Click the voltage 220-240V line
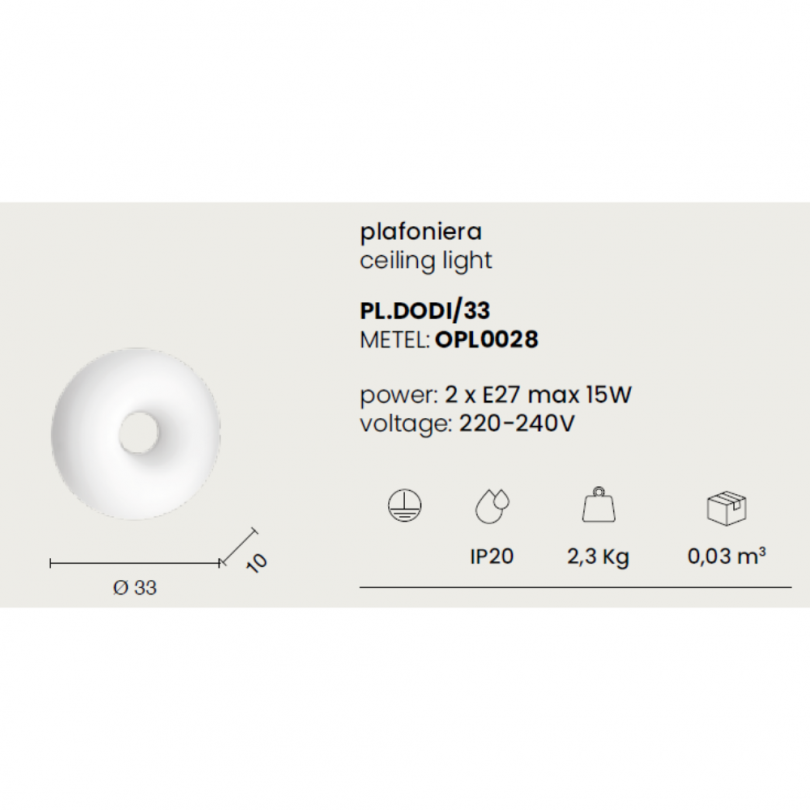Screen dimensions: 810x810 click(x=467, y=424)
